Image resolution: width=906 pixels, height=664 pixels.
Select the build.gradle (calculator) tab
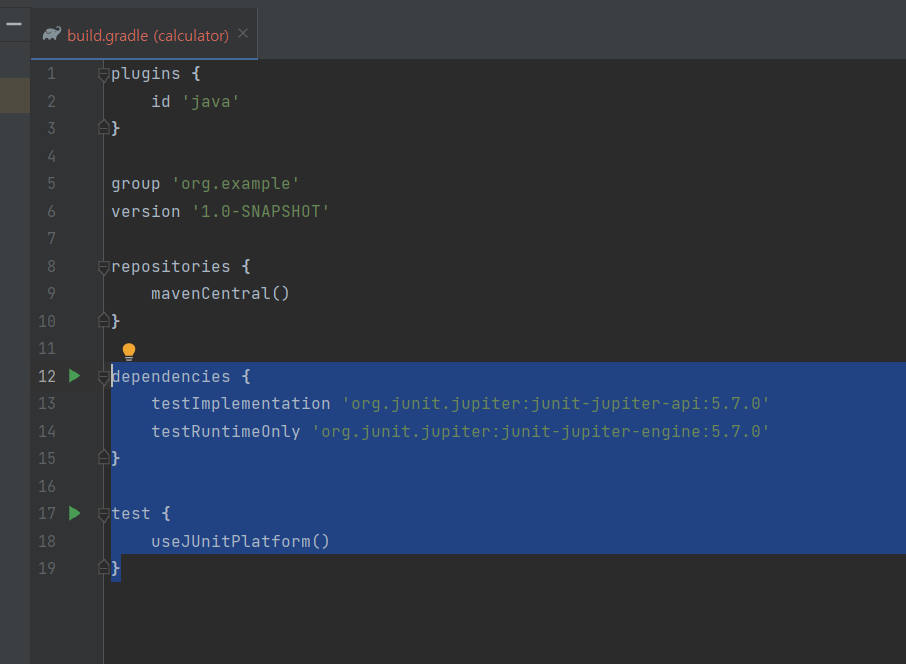coord(144,34)
